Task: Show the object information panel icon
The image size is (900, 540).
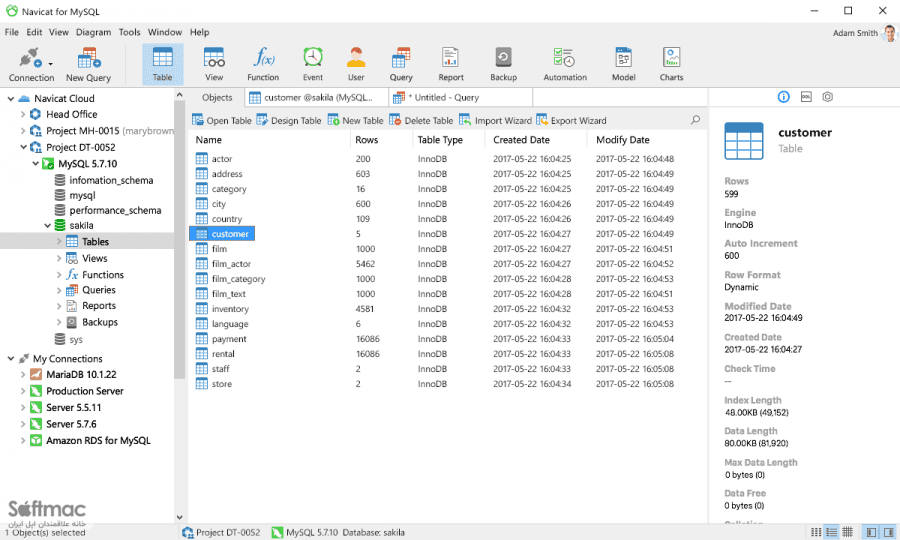Action: coord(783,97)
